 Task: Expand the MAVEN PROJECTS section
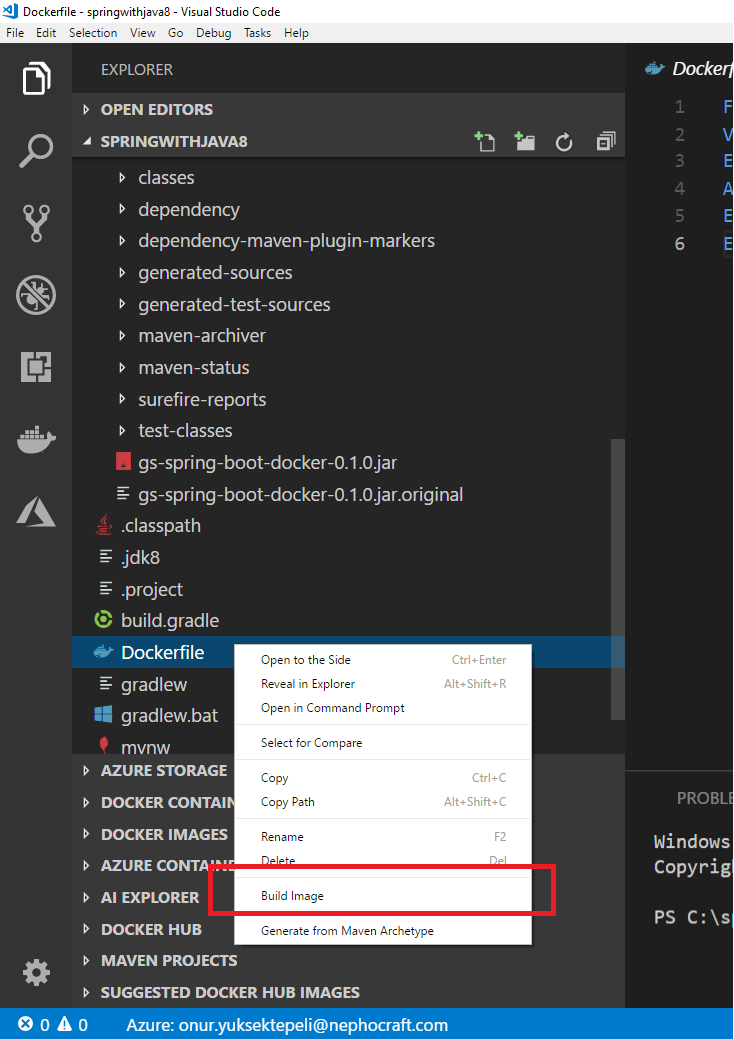coord(348,960)
